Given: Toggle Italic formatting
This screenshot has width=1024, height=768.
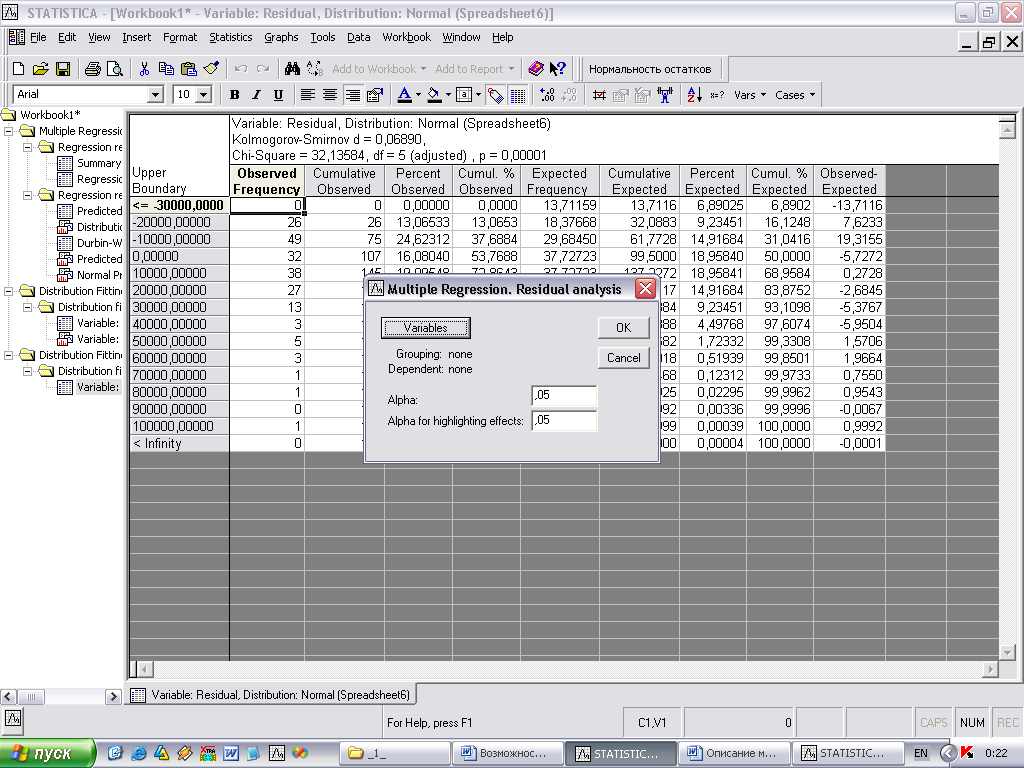Looking at the screenshot, I should click(256, 95).
